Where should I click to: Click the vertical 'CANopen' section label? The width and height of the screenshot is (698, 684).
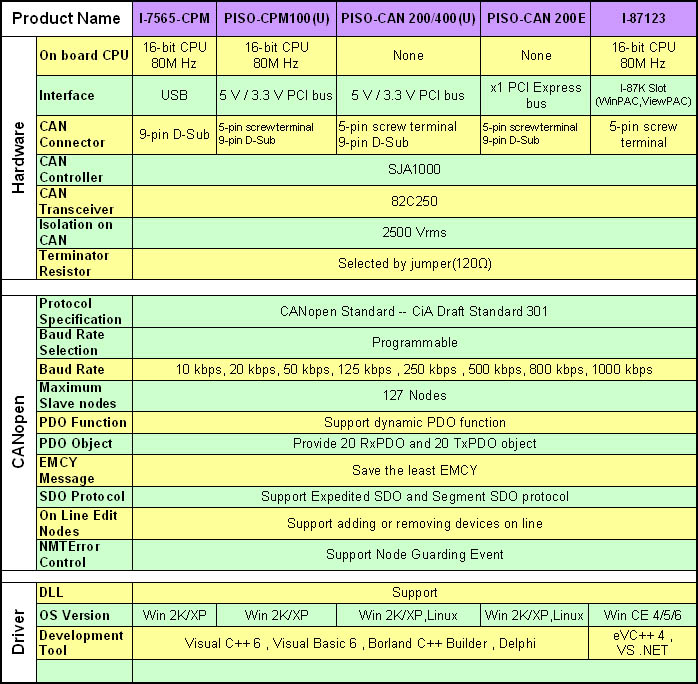(19, 432)
